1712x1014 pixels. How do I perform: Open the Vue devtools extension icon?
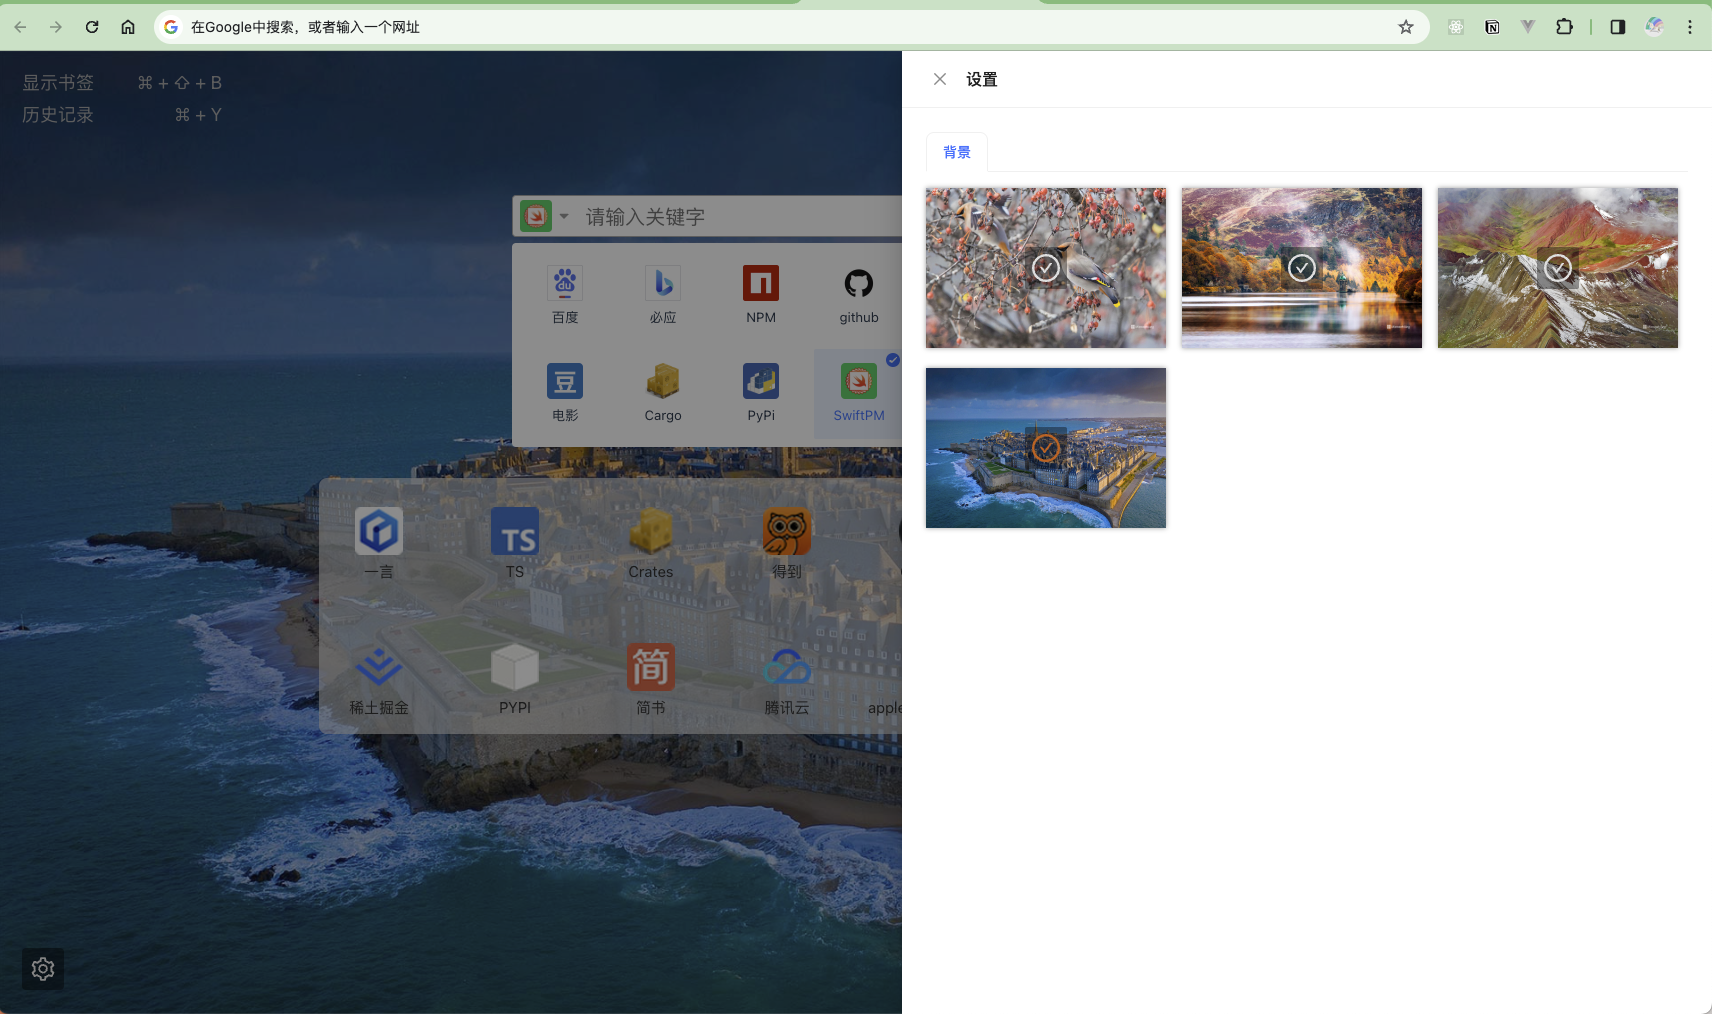(x=1528, y=27)
